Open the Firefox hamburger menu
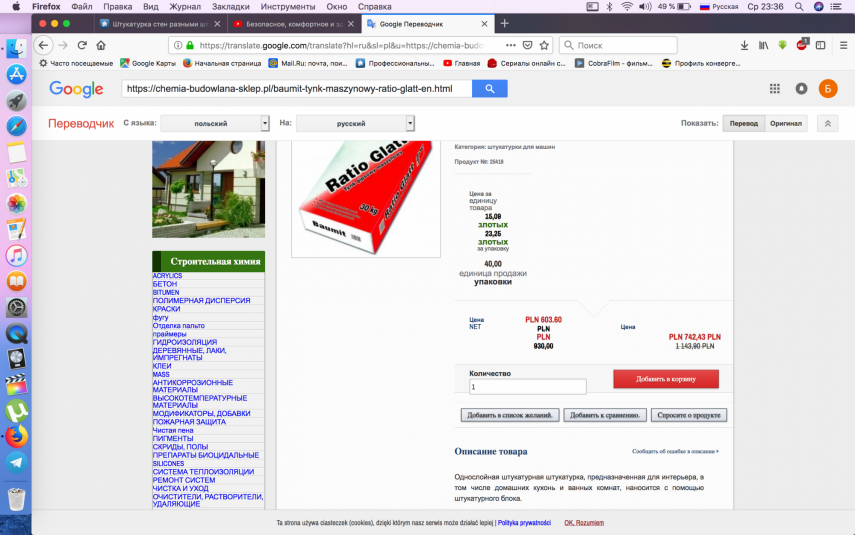855x535 pixels. click(x=843, y=45)
